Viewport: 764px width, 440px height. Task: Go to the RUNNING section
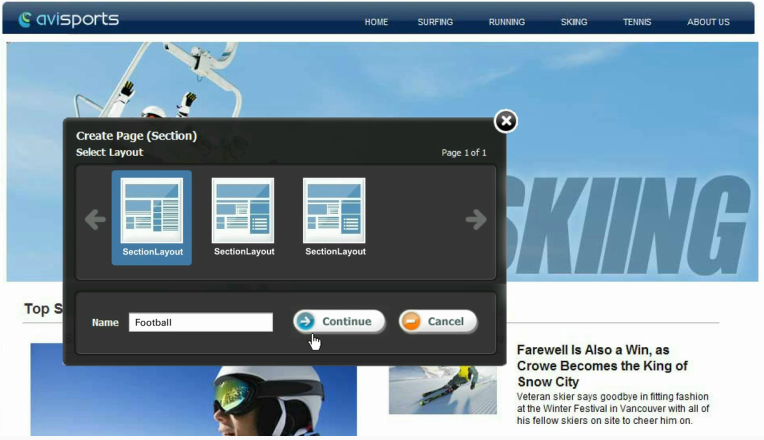(507, 22)
